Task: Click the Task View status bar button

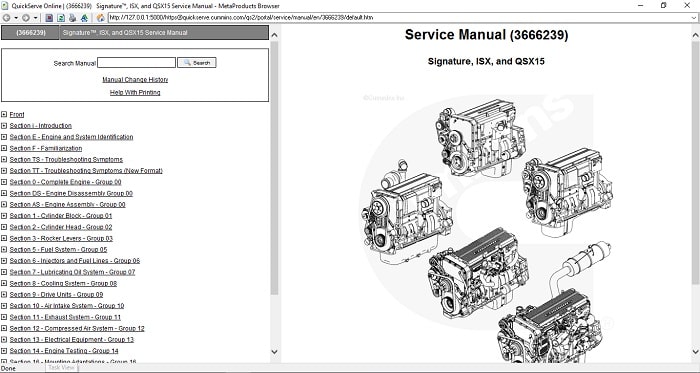Action: 61,368
